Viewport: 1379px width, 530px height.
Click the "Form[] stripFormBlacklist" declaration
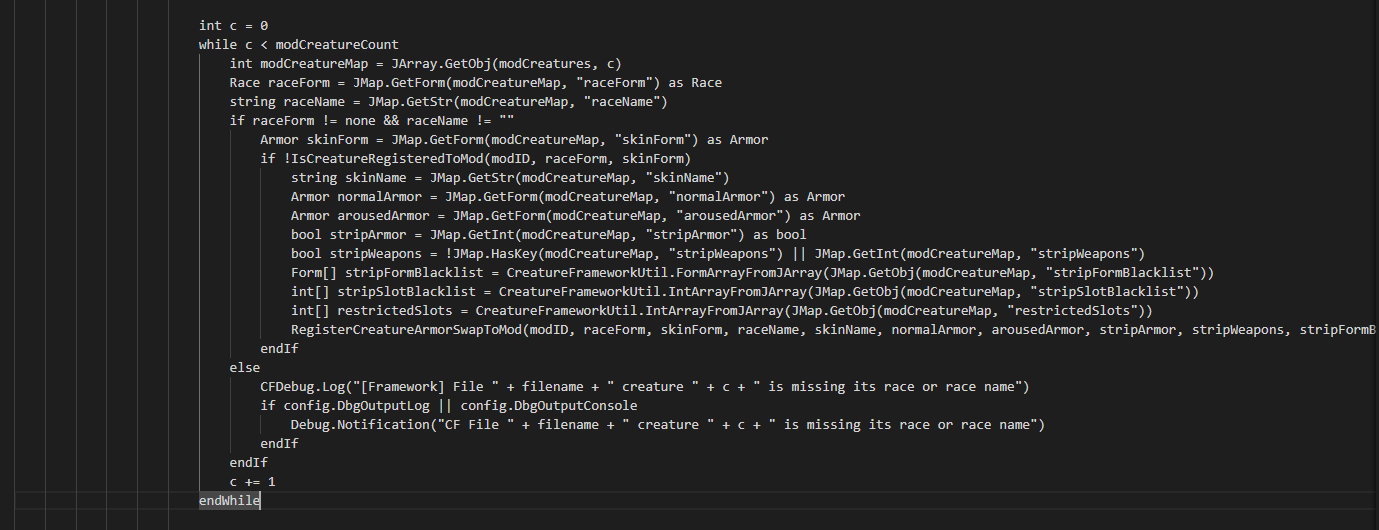click(x=752, y=272)
